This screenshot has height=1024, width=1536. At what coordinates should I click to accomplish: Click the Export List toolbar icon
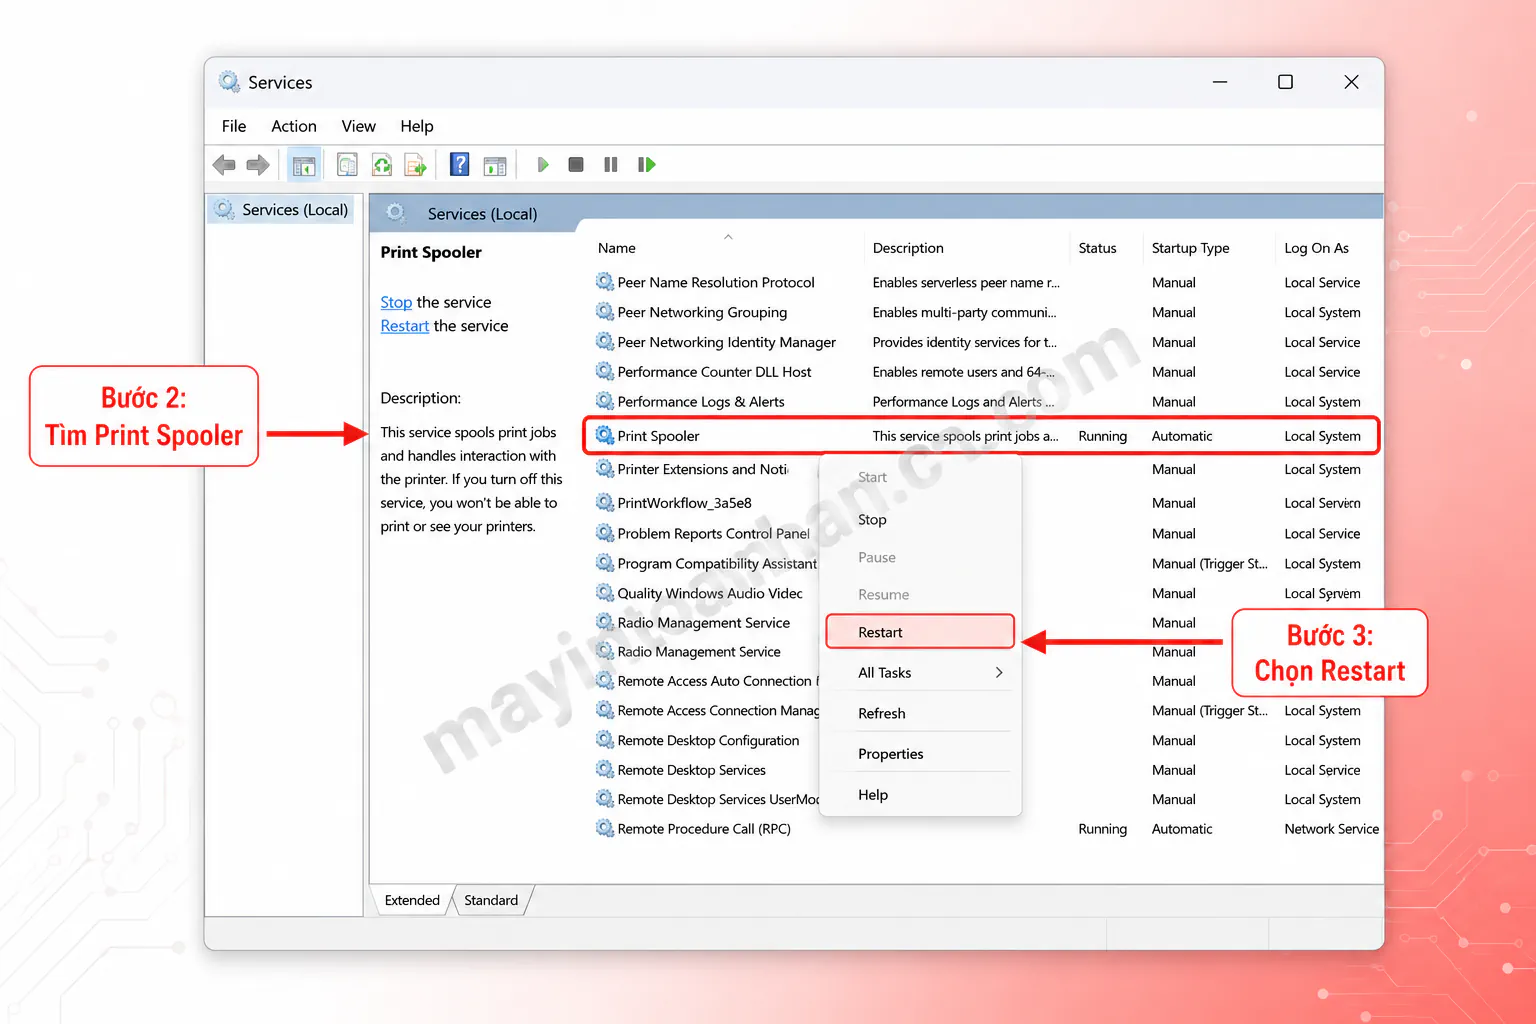415,165
